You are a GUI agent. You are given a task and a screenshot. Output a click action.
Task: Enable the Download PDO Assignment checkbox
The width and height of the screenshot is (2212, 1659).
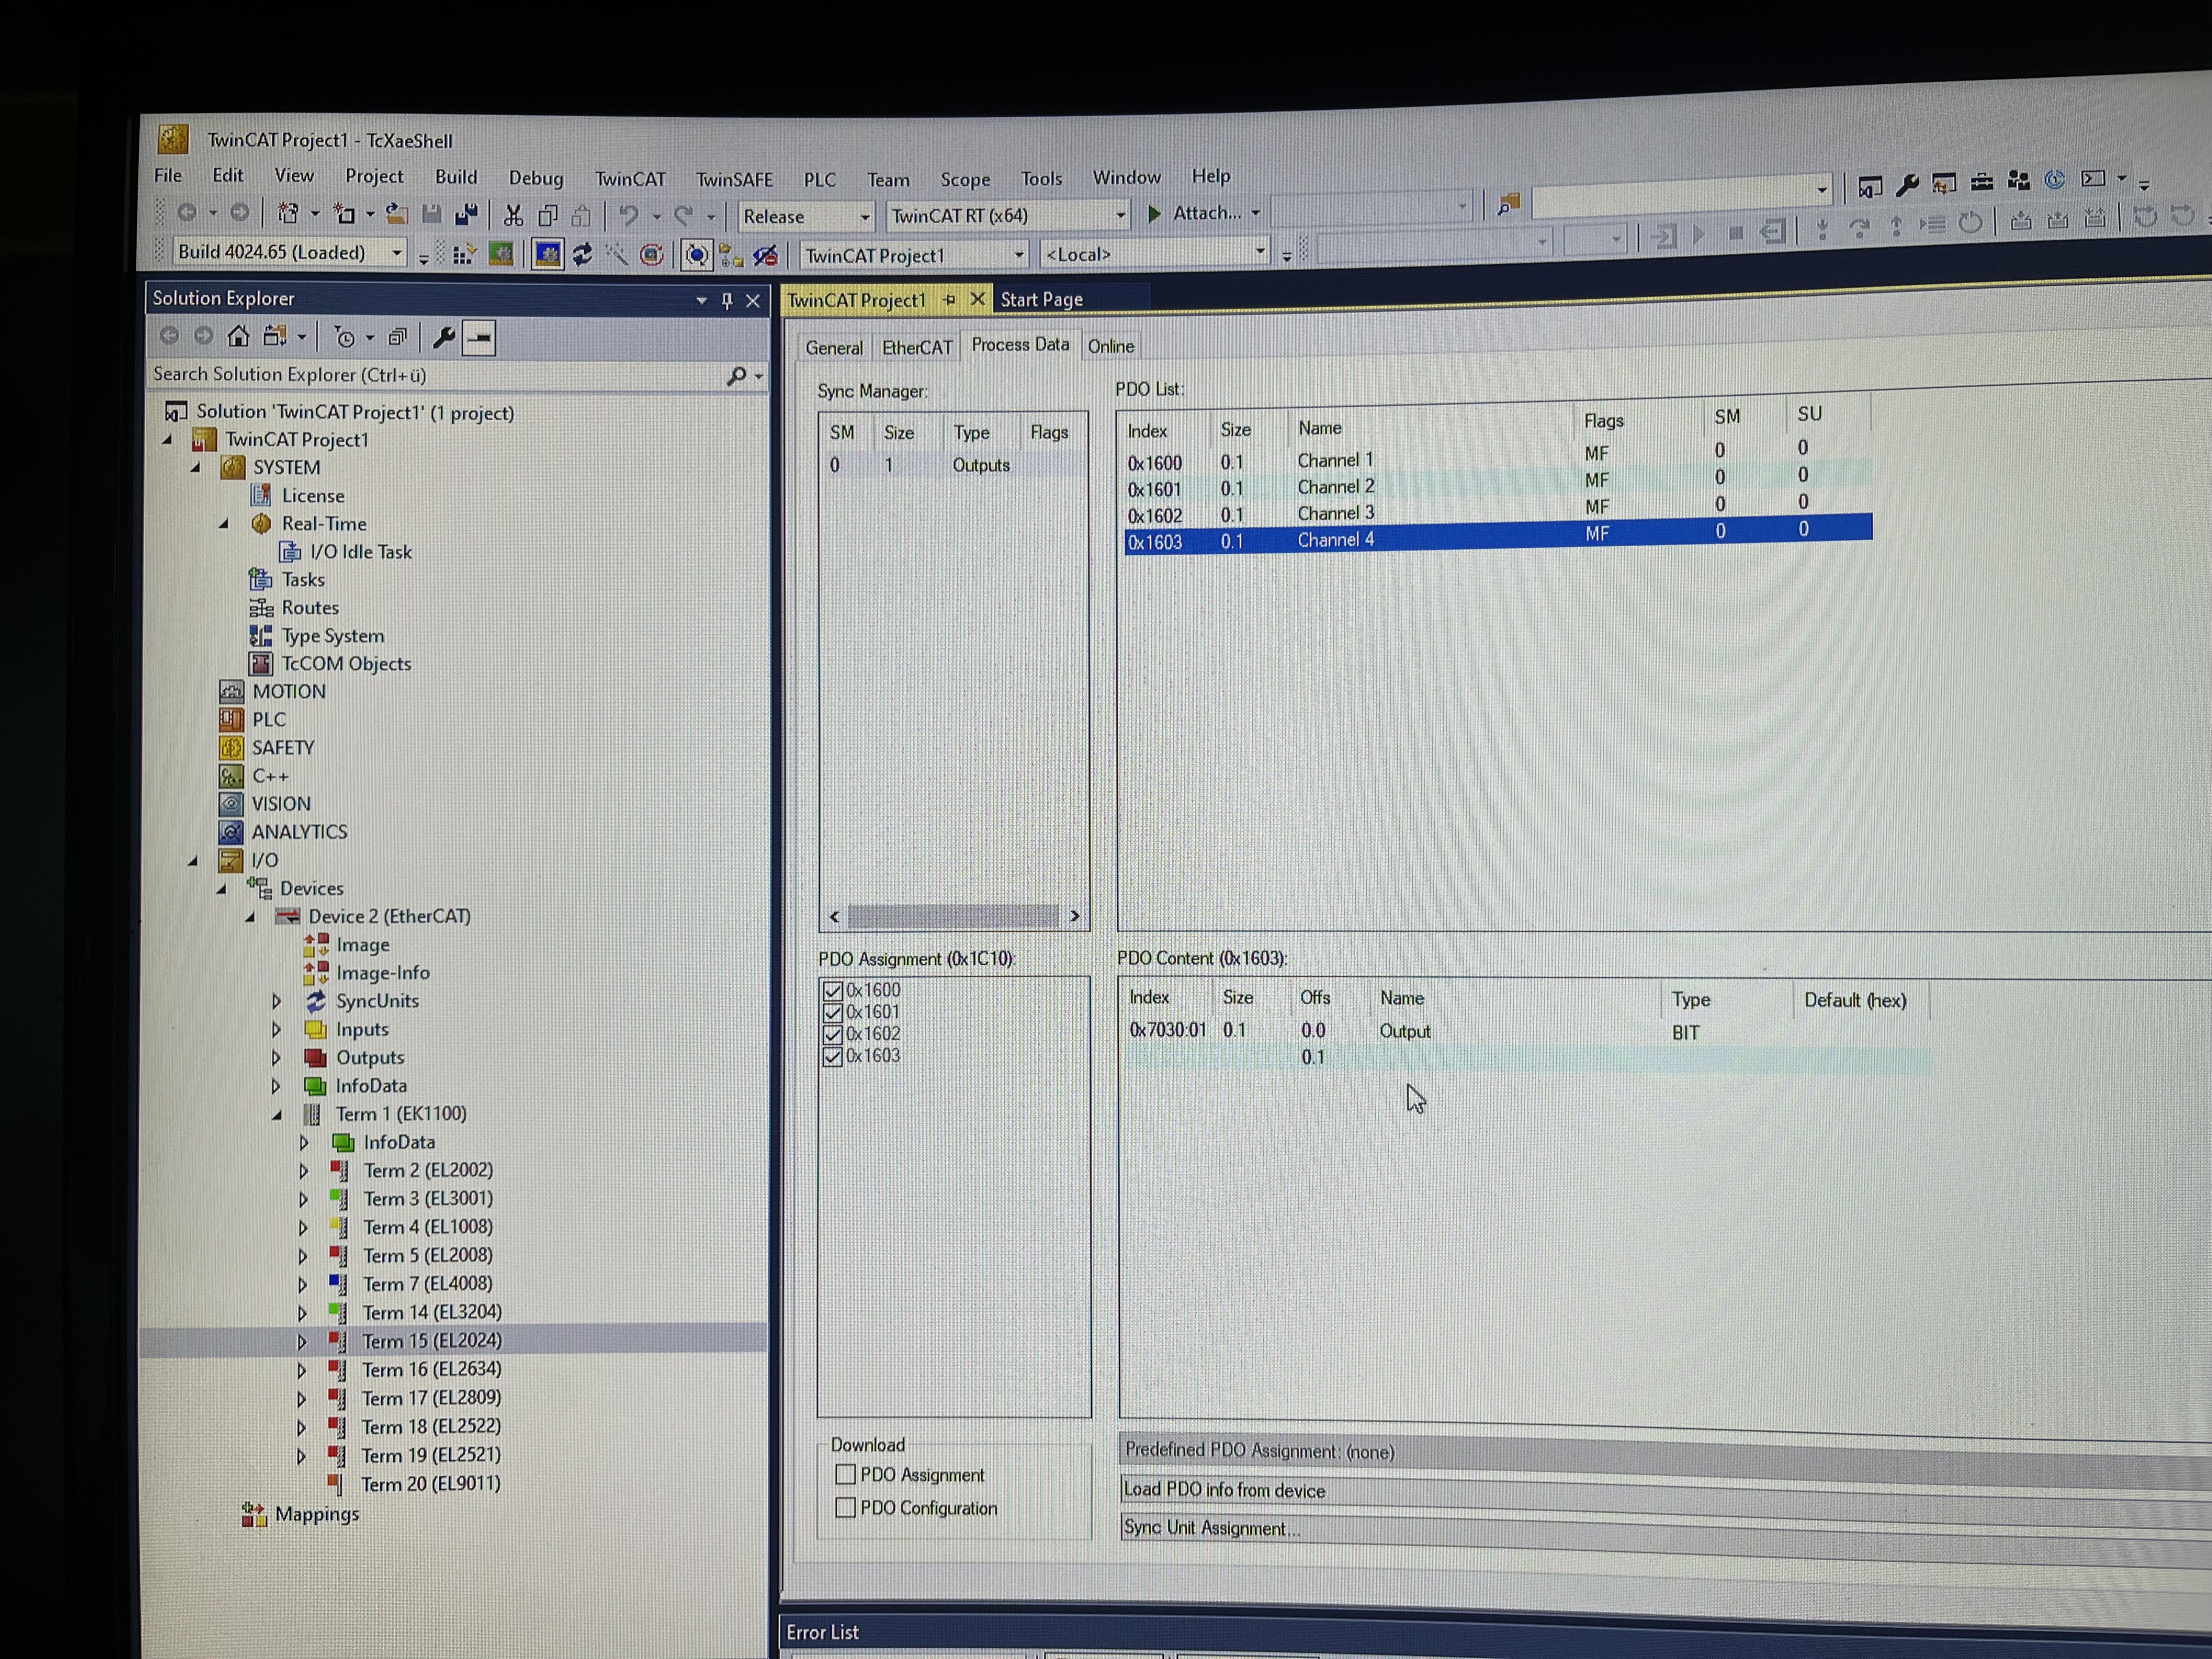coord(845,1474)
